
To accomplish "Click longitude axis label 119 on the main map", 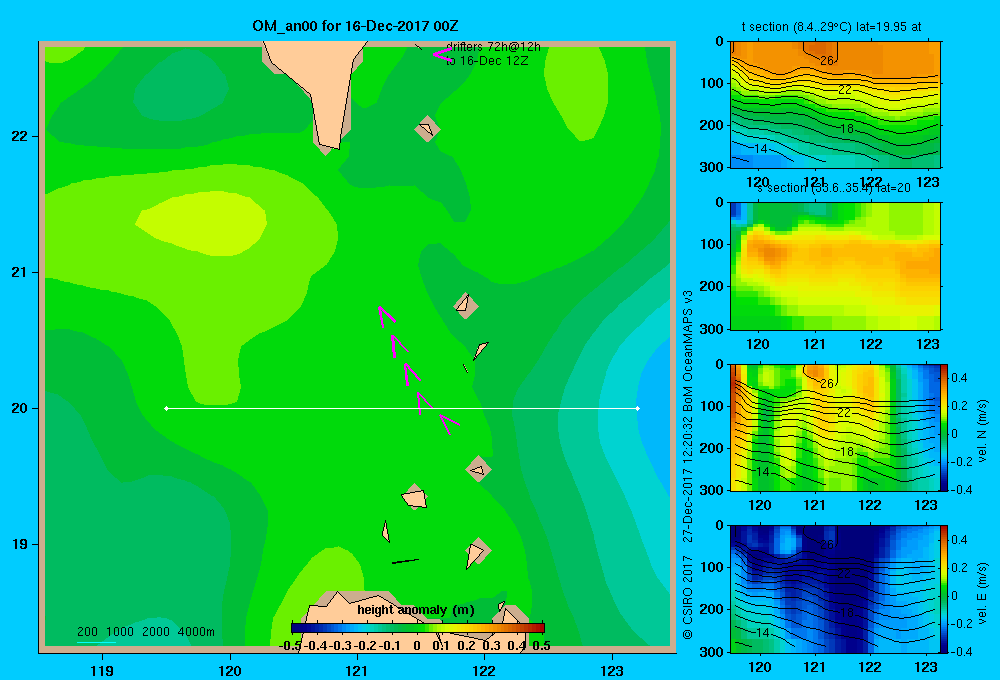I will pos(102,670).
